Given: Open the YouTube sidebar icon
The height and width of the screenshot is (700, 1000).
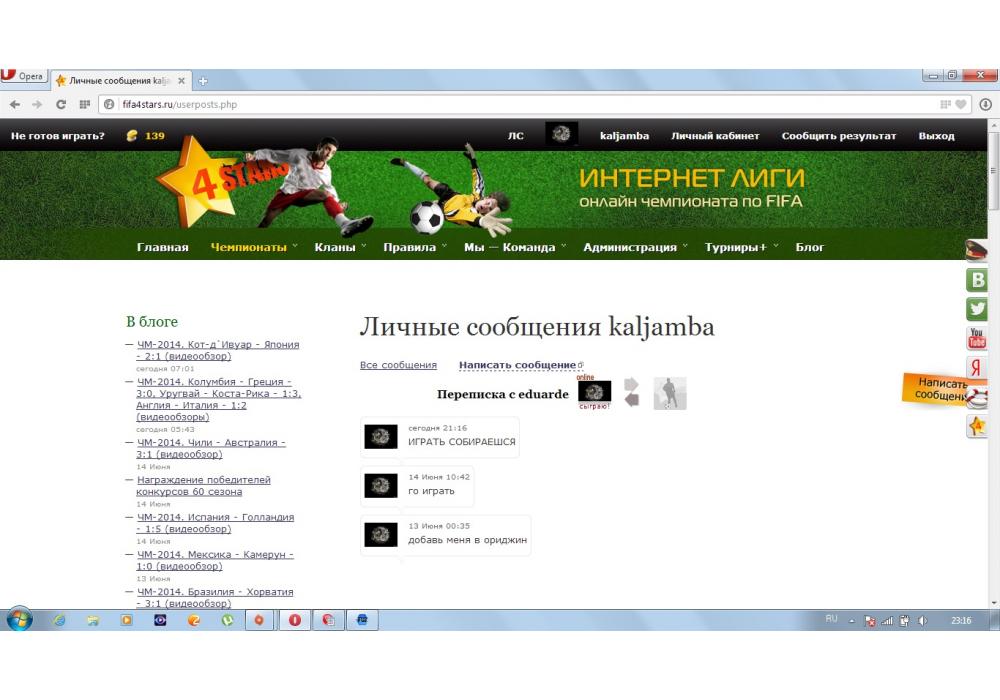Looking at the screenshot, I should click(x=977, y=339).
